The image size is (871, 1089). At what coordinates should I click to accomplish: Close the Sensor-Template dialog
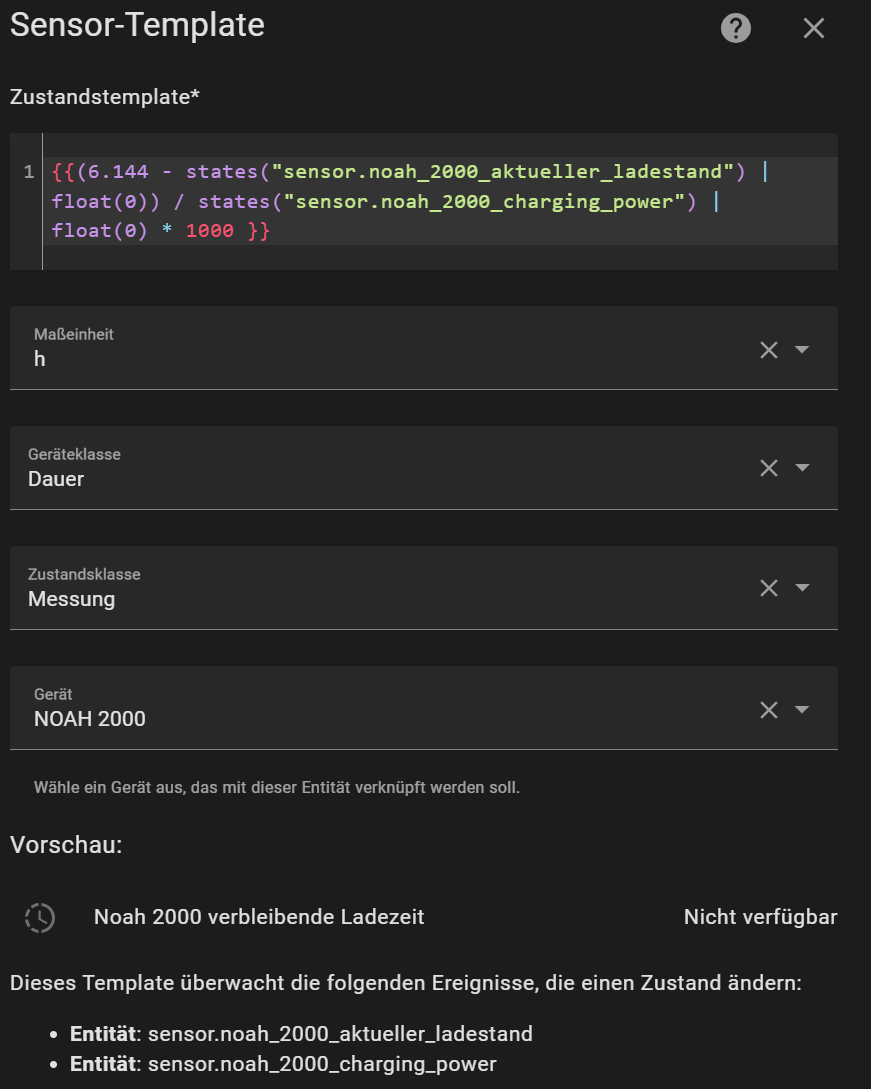pyautogui.click(x=813, y=28)
